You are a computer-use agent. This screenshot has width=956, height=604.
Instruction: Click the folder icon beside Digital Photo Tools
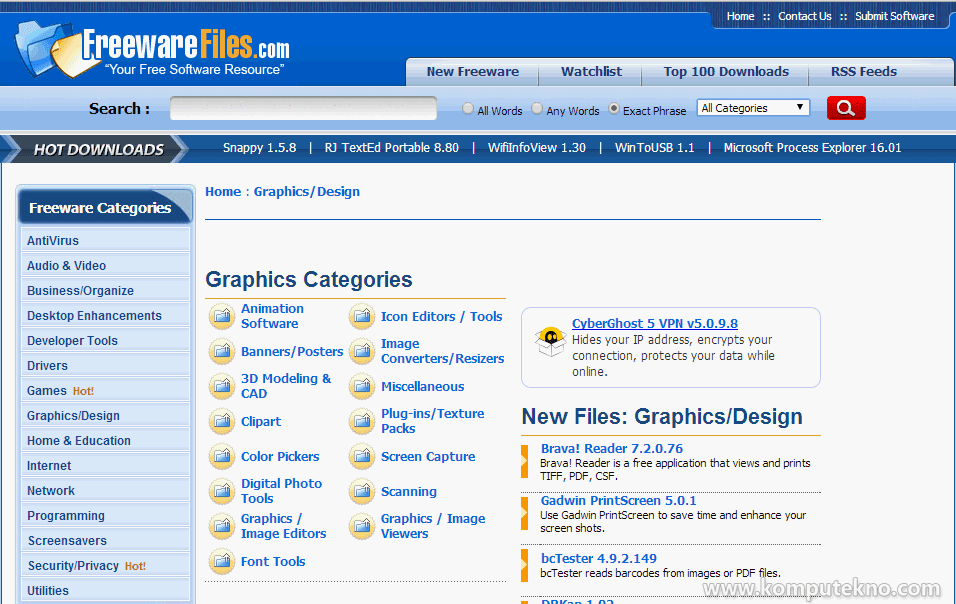(x=222, y=491)
